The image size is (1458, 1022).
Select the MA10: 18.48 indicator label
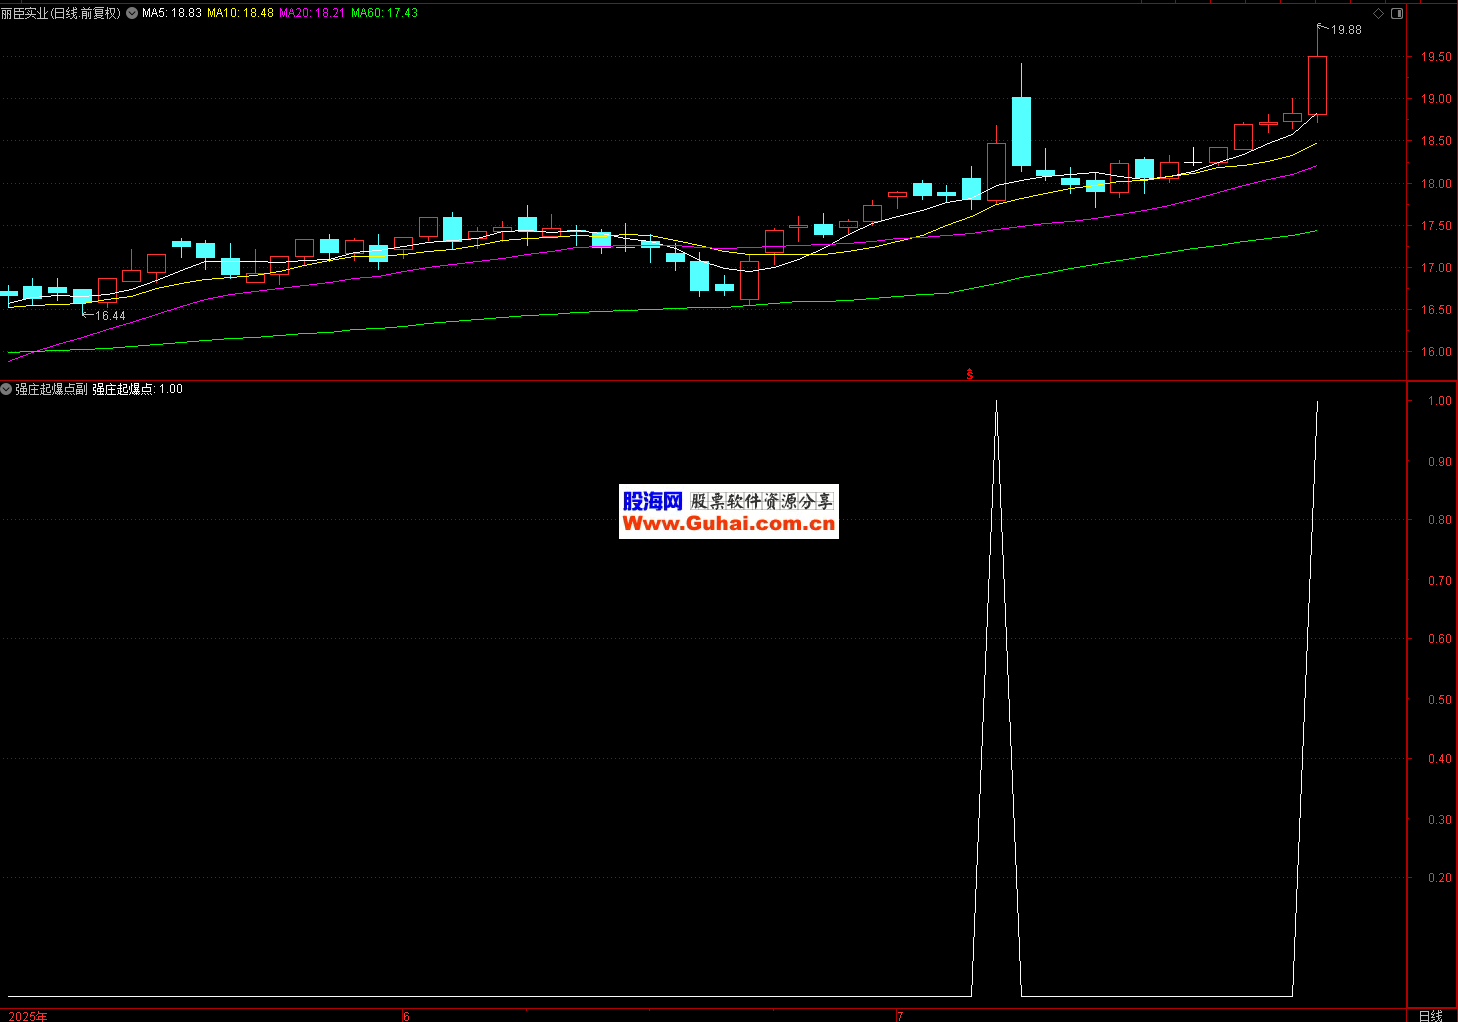pos(240,13)
